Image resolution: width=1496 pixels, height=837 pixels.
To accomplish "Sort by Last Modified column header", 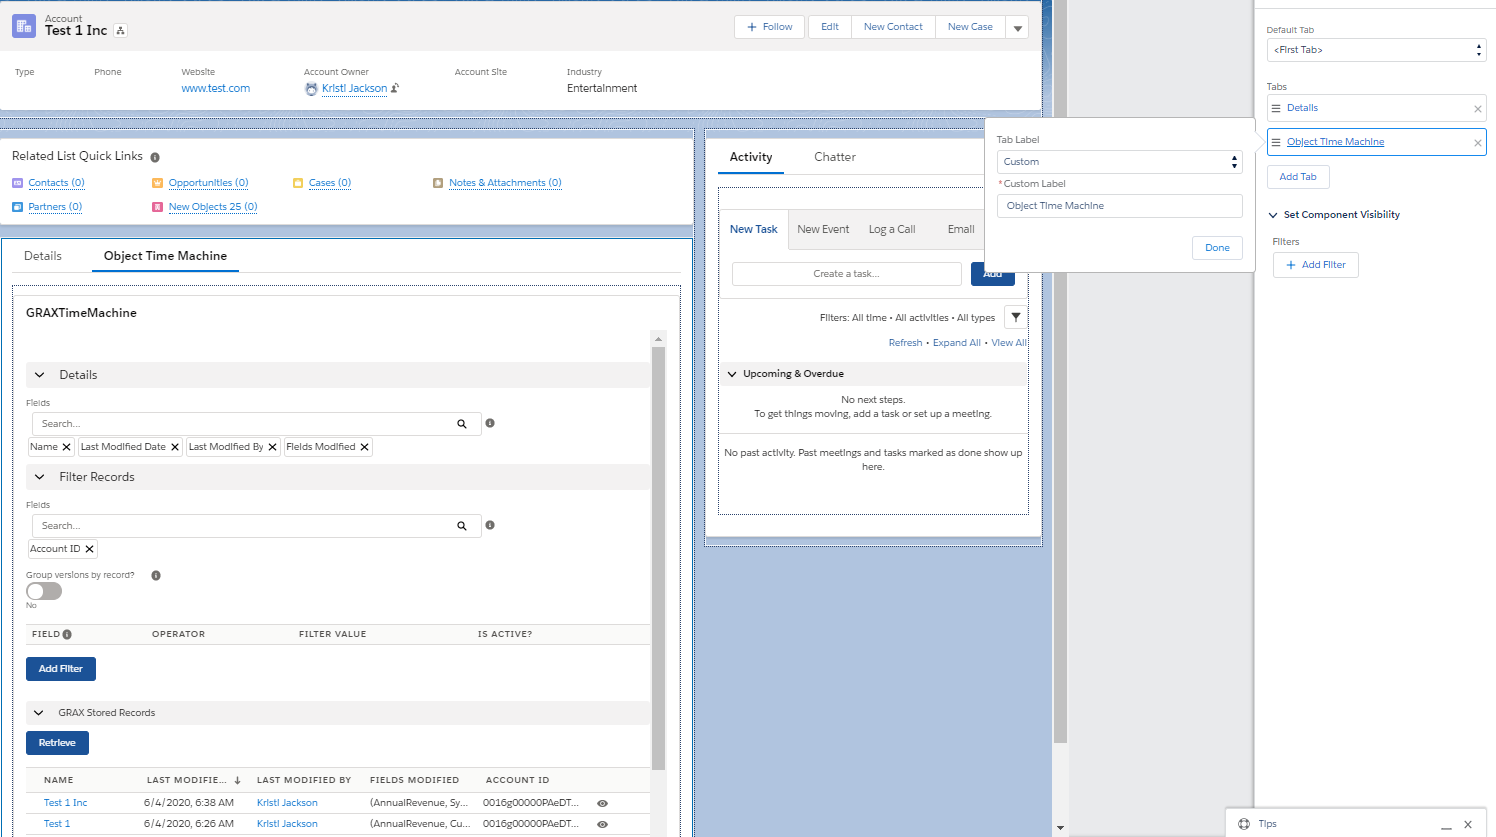I will coord(194,780).
